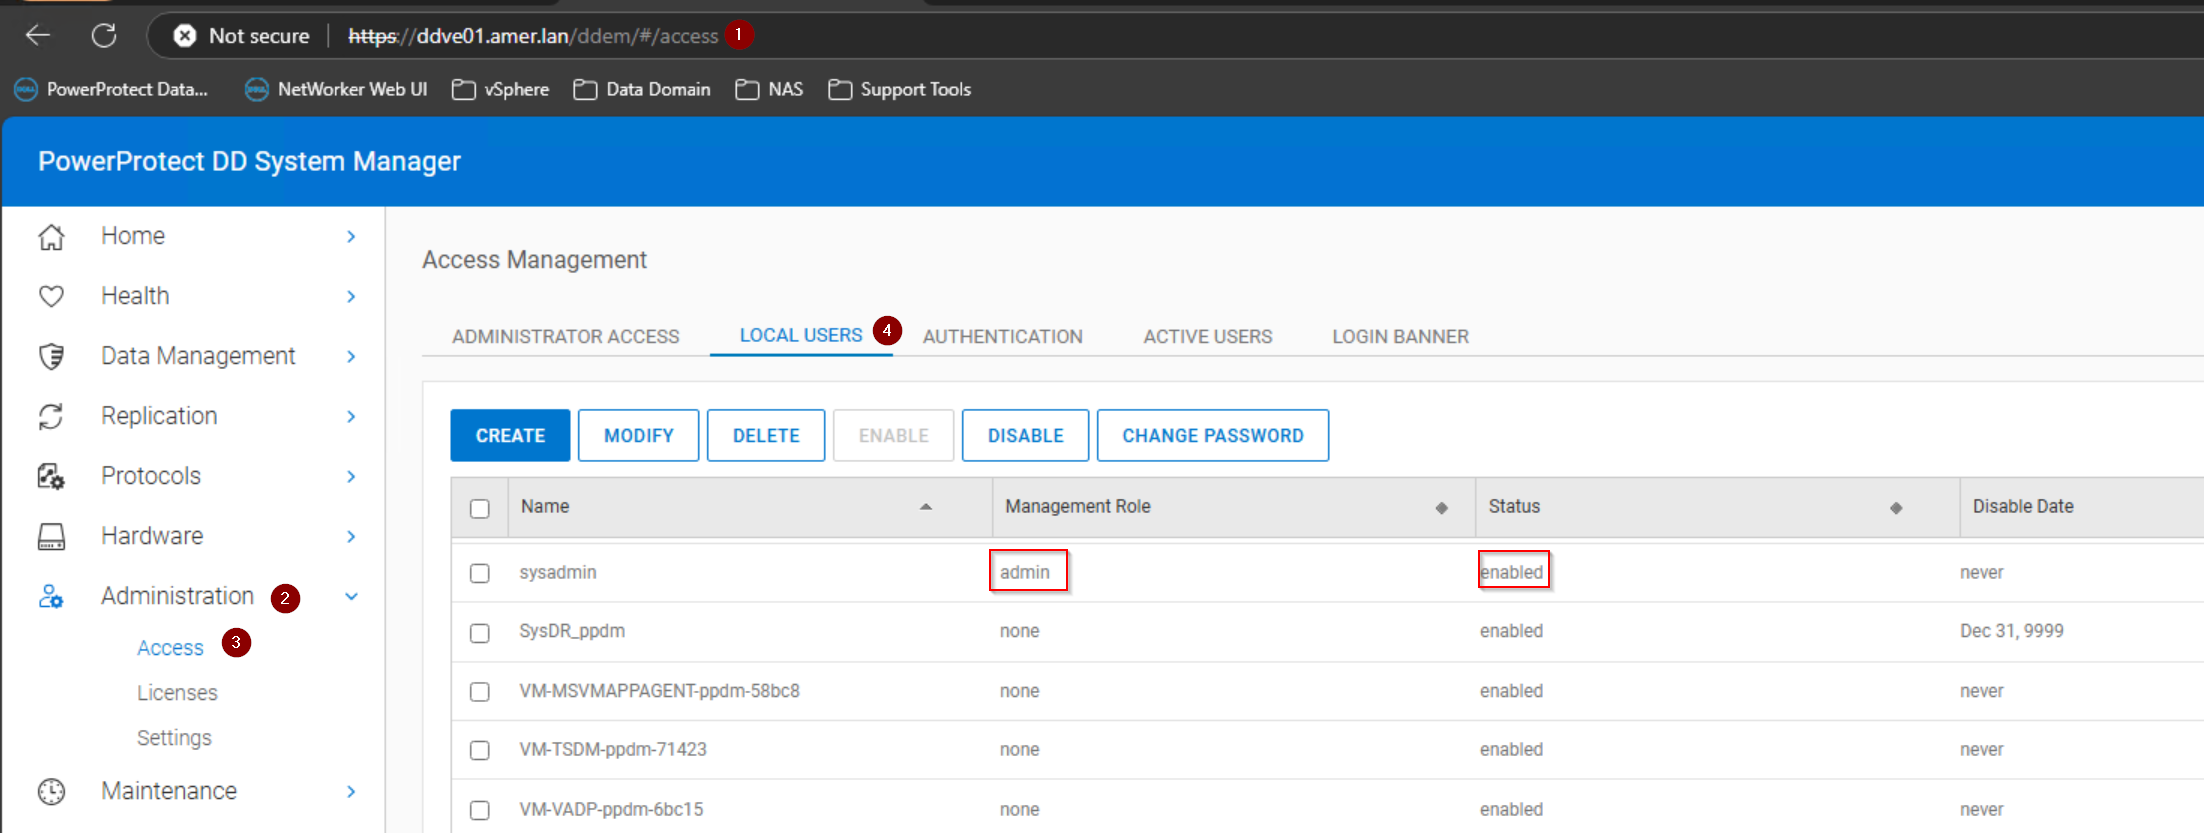Screen dimensions: 2204x833
Task: Reload the page with refresh icon
Action: [x=104, y=36]
